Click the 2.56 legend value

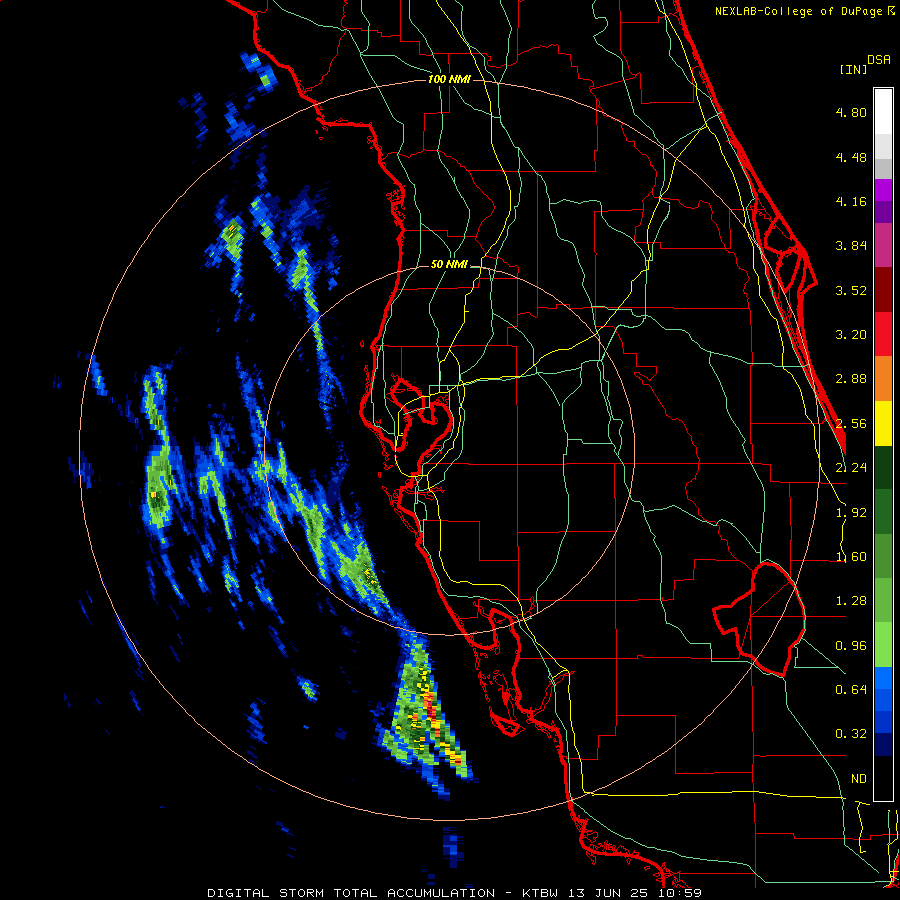coord(851,424)
